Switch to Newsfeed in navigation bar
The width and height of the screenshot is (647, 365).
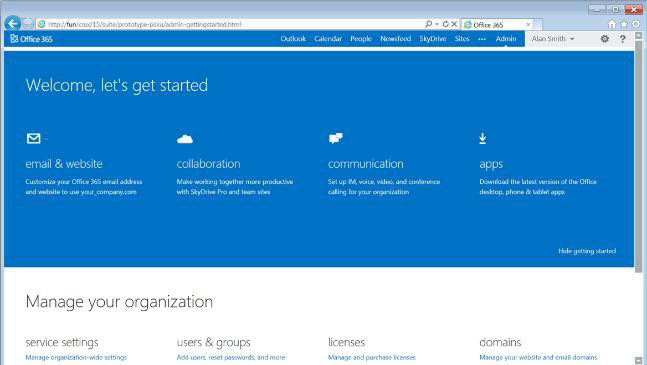pos(396,39)
